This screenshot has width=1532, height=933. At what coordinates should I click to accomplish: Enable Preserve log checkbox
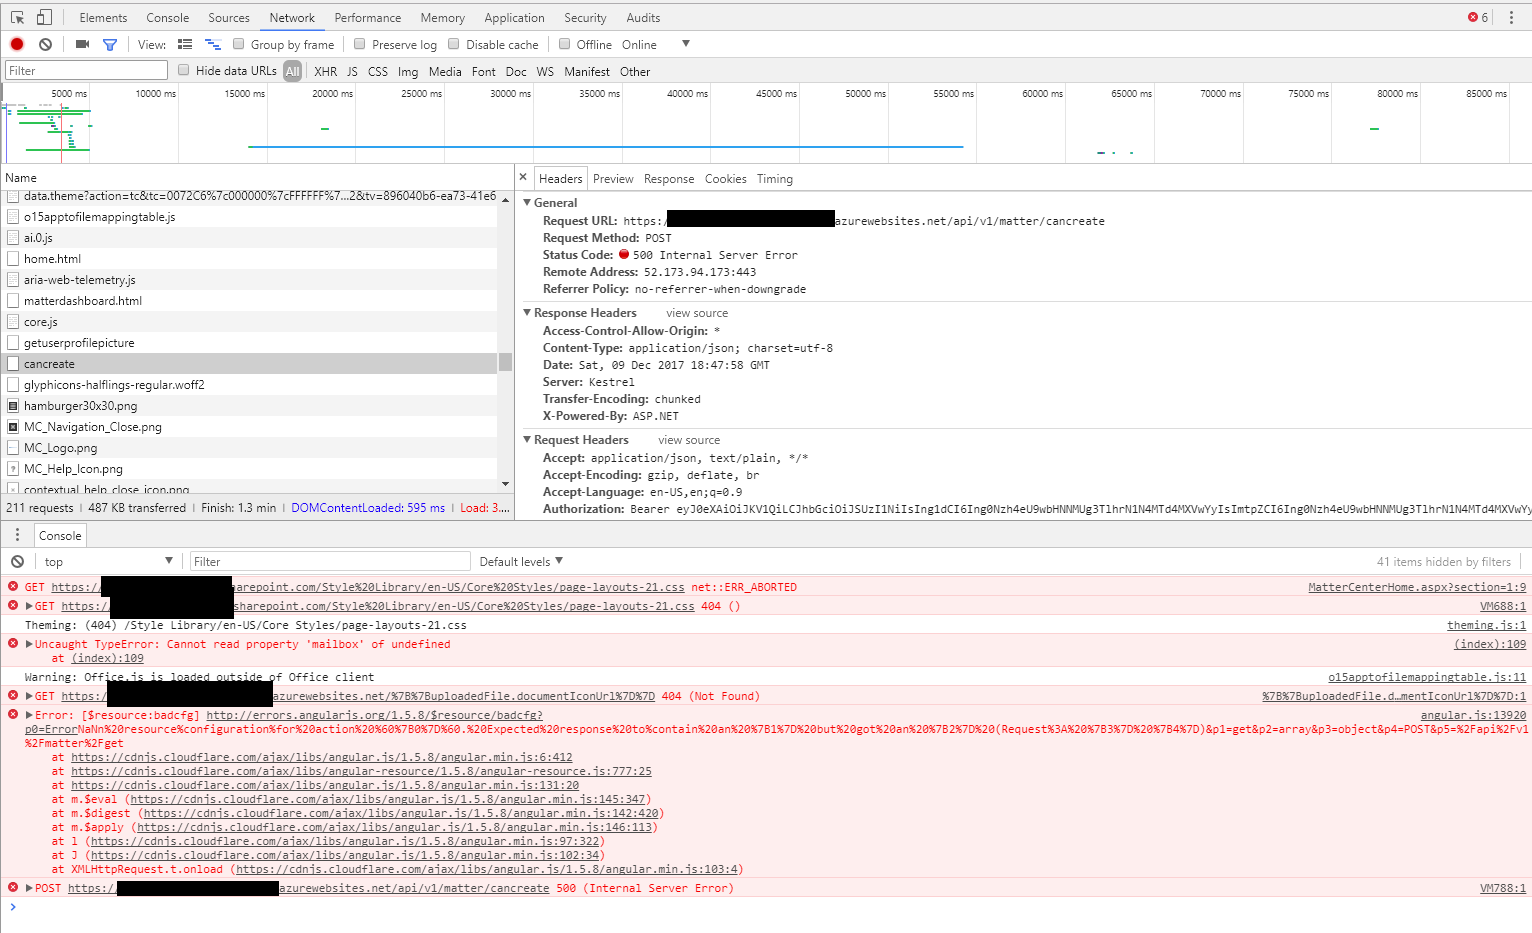coord(360,44)
